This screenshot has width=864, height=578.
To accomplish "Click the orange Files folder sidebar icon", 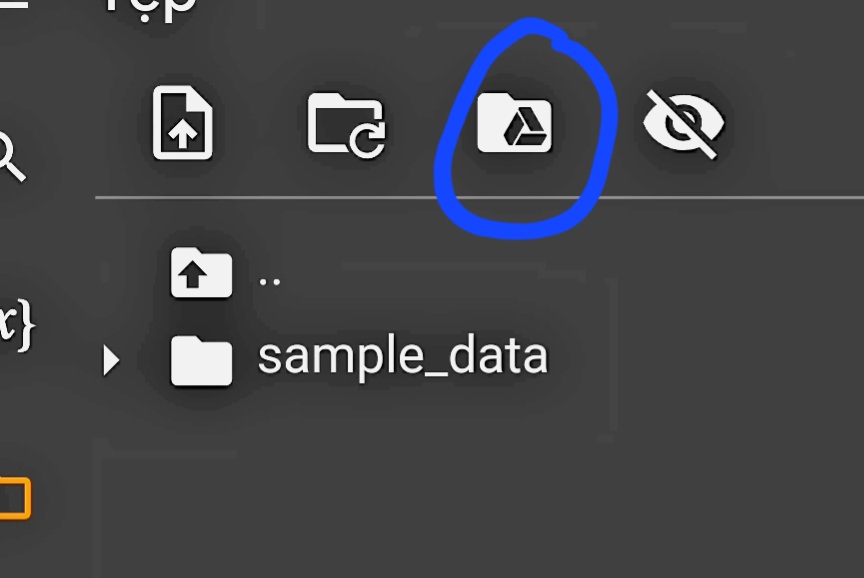I will pos(15,499).
